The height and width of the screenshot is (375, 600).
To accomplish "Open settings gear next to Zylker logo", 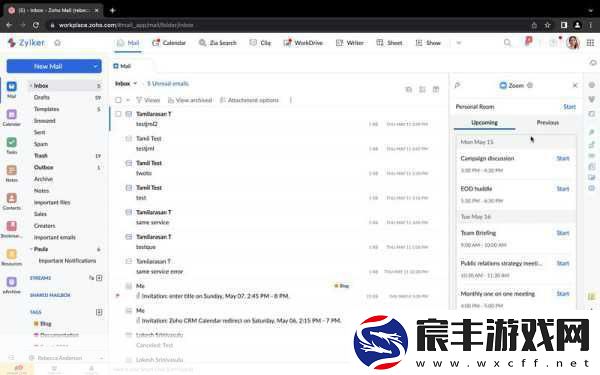I will point(57,43).
